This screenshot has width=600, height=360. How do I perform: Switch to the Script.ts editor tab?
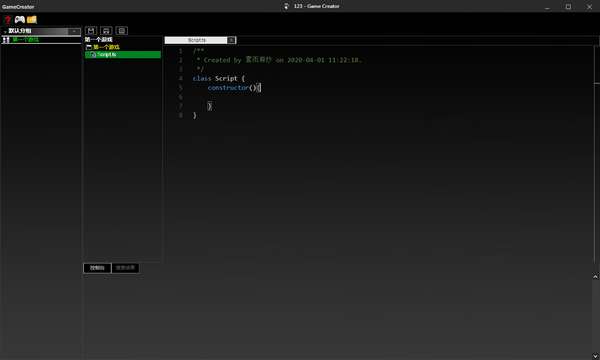[x=196, y=40]
